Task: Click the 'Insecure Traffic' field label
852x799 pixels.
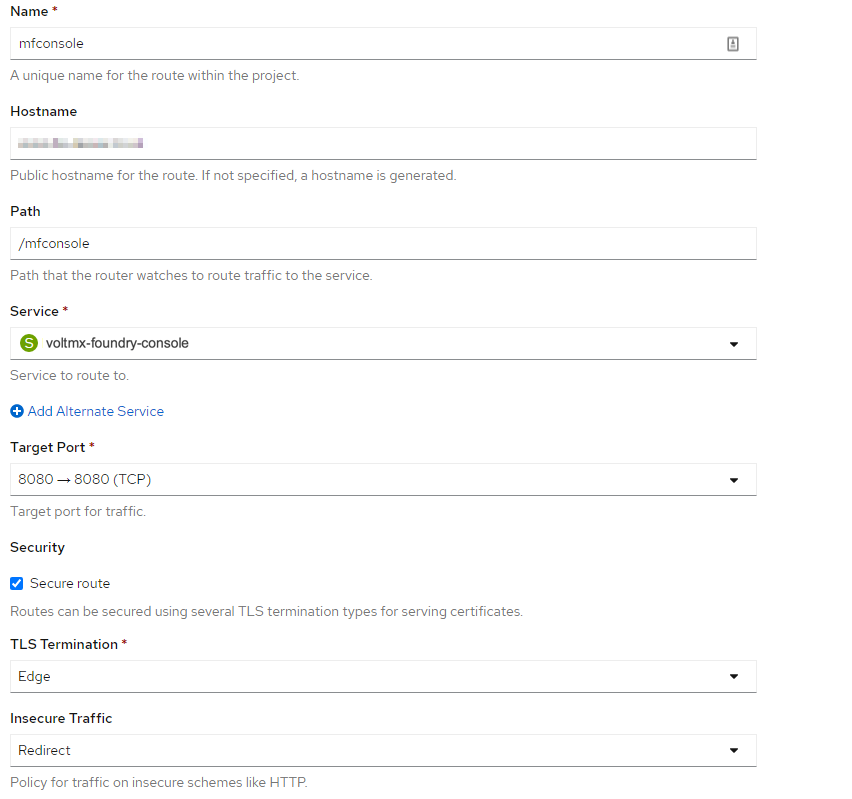Action: [61, 718]
